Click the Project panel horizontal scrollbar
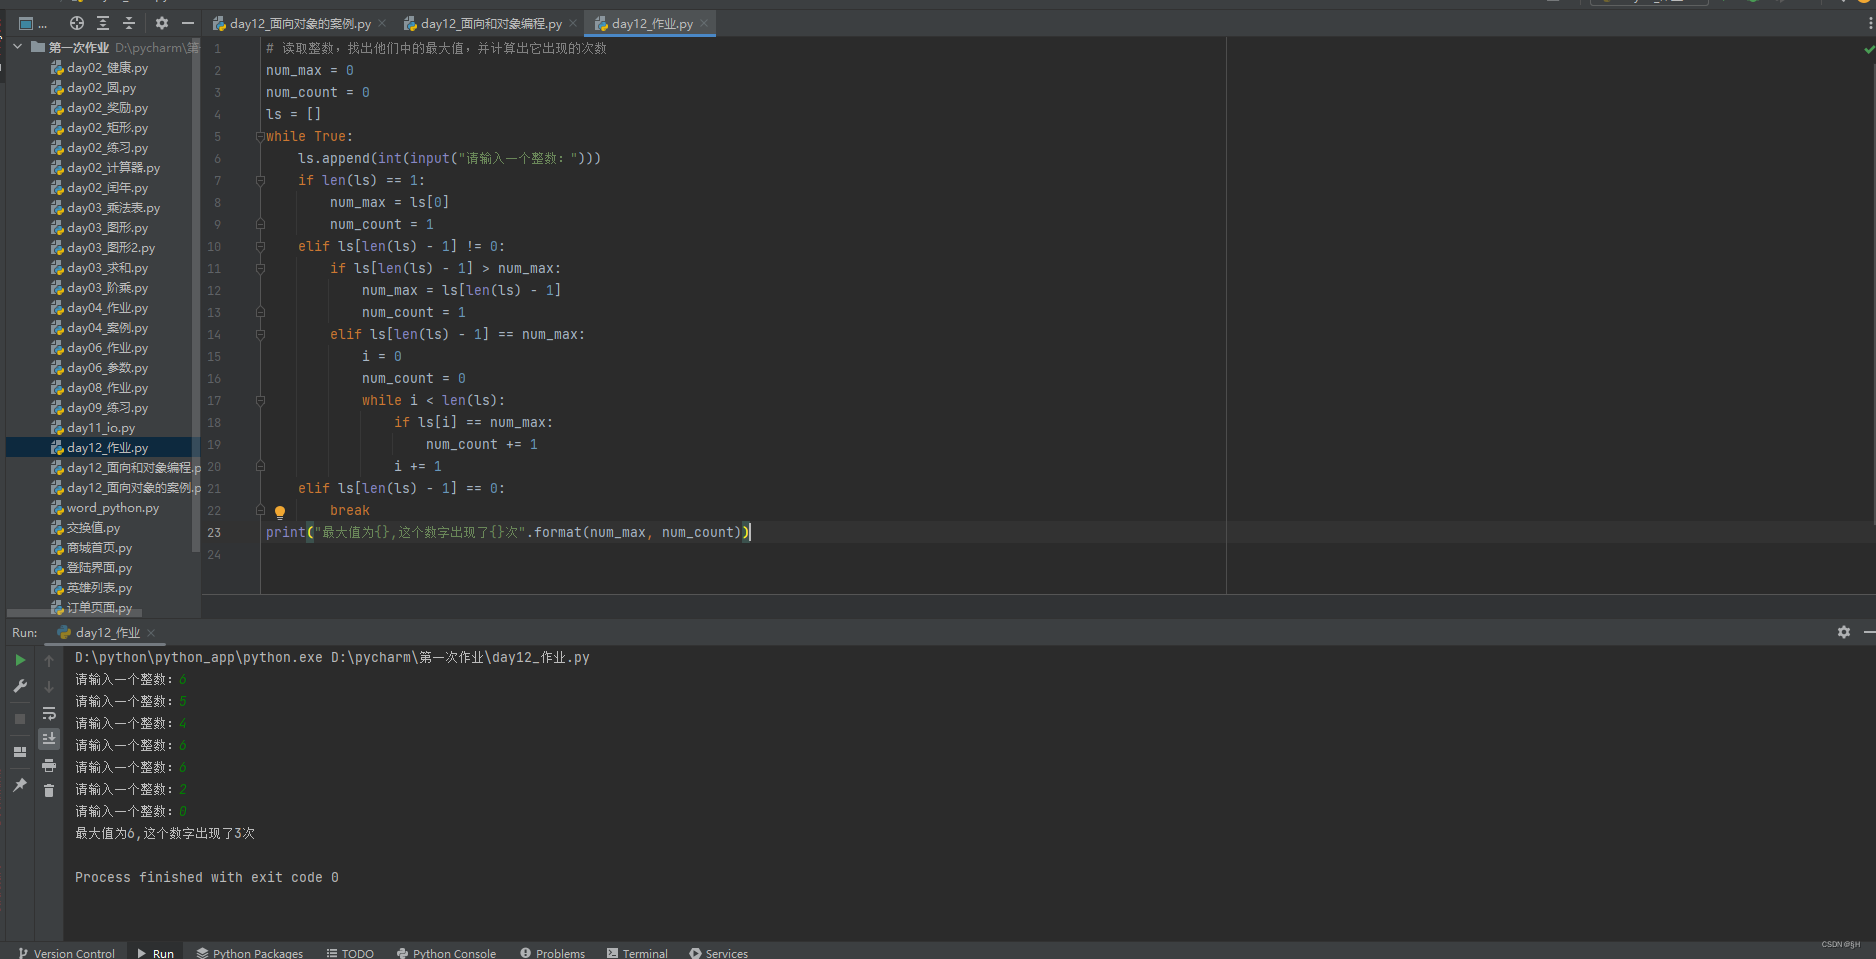The height and width of the screenshot is (959, 1876). tap(75, 613)
